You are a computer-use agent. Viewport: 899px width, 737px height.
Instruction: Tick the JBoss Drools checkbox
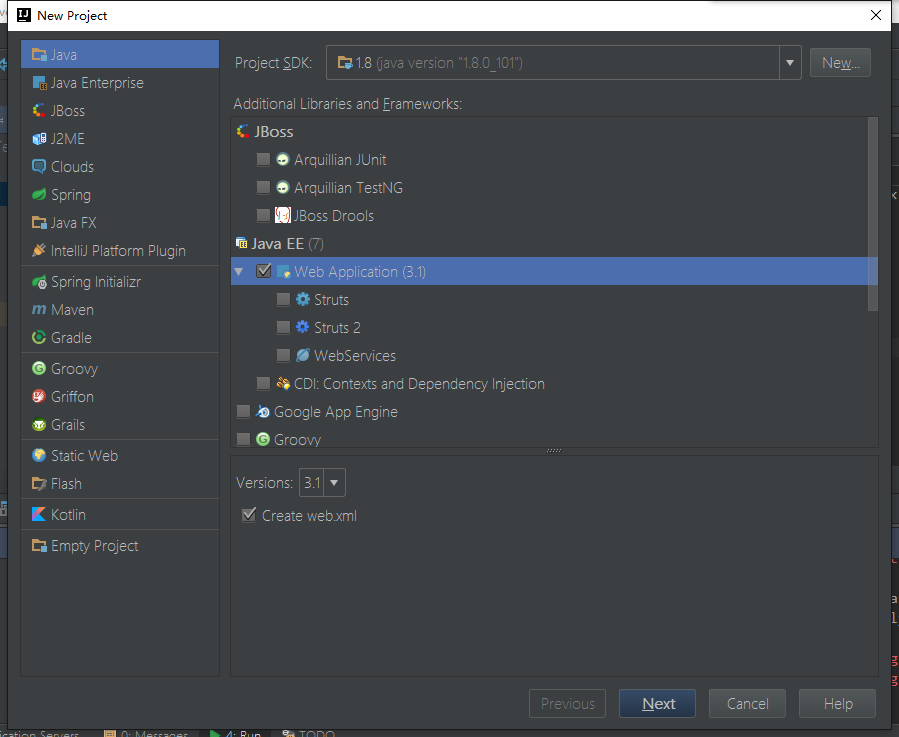[x=263, y=216]
